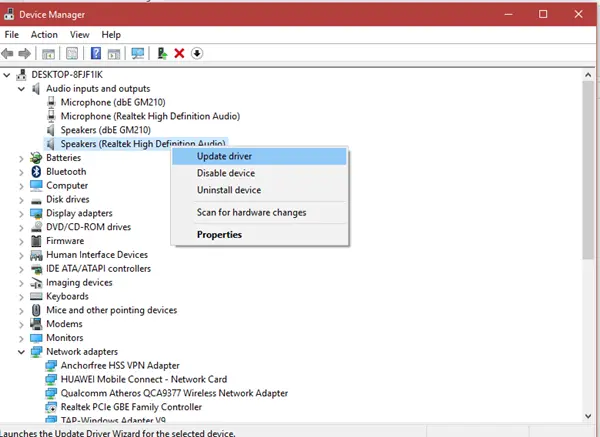Click the red X Uninstall device icon

(179, 53)
